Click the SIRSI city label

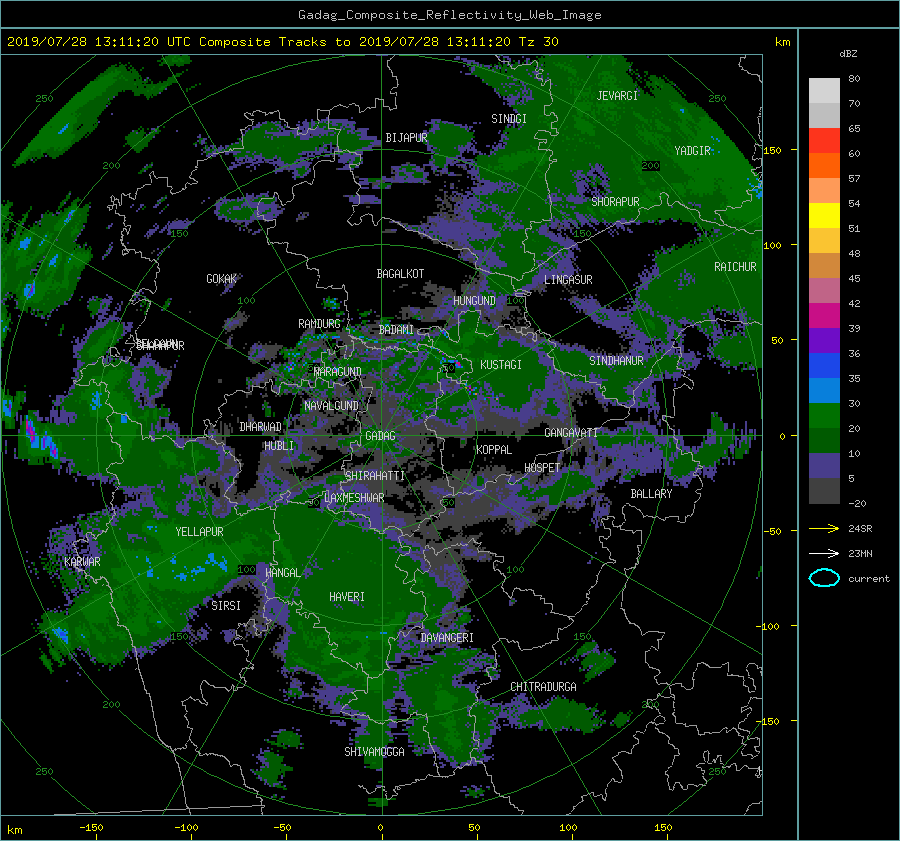(x=226, y=606)
